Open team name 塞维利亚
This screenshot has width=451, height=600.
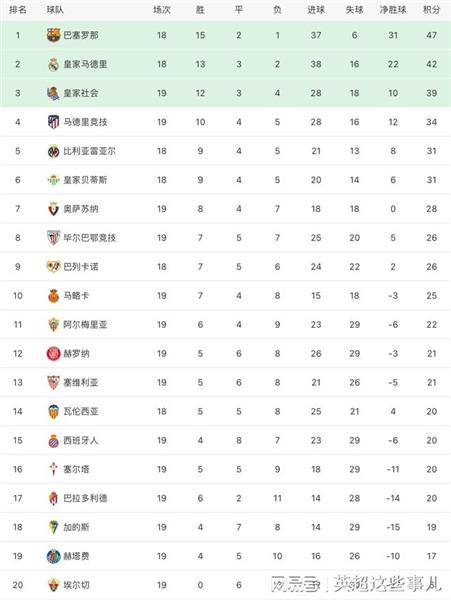pyautogui.click(x=81, y=382)
